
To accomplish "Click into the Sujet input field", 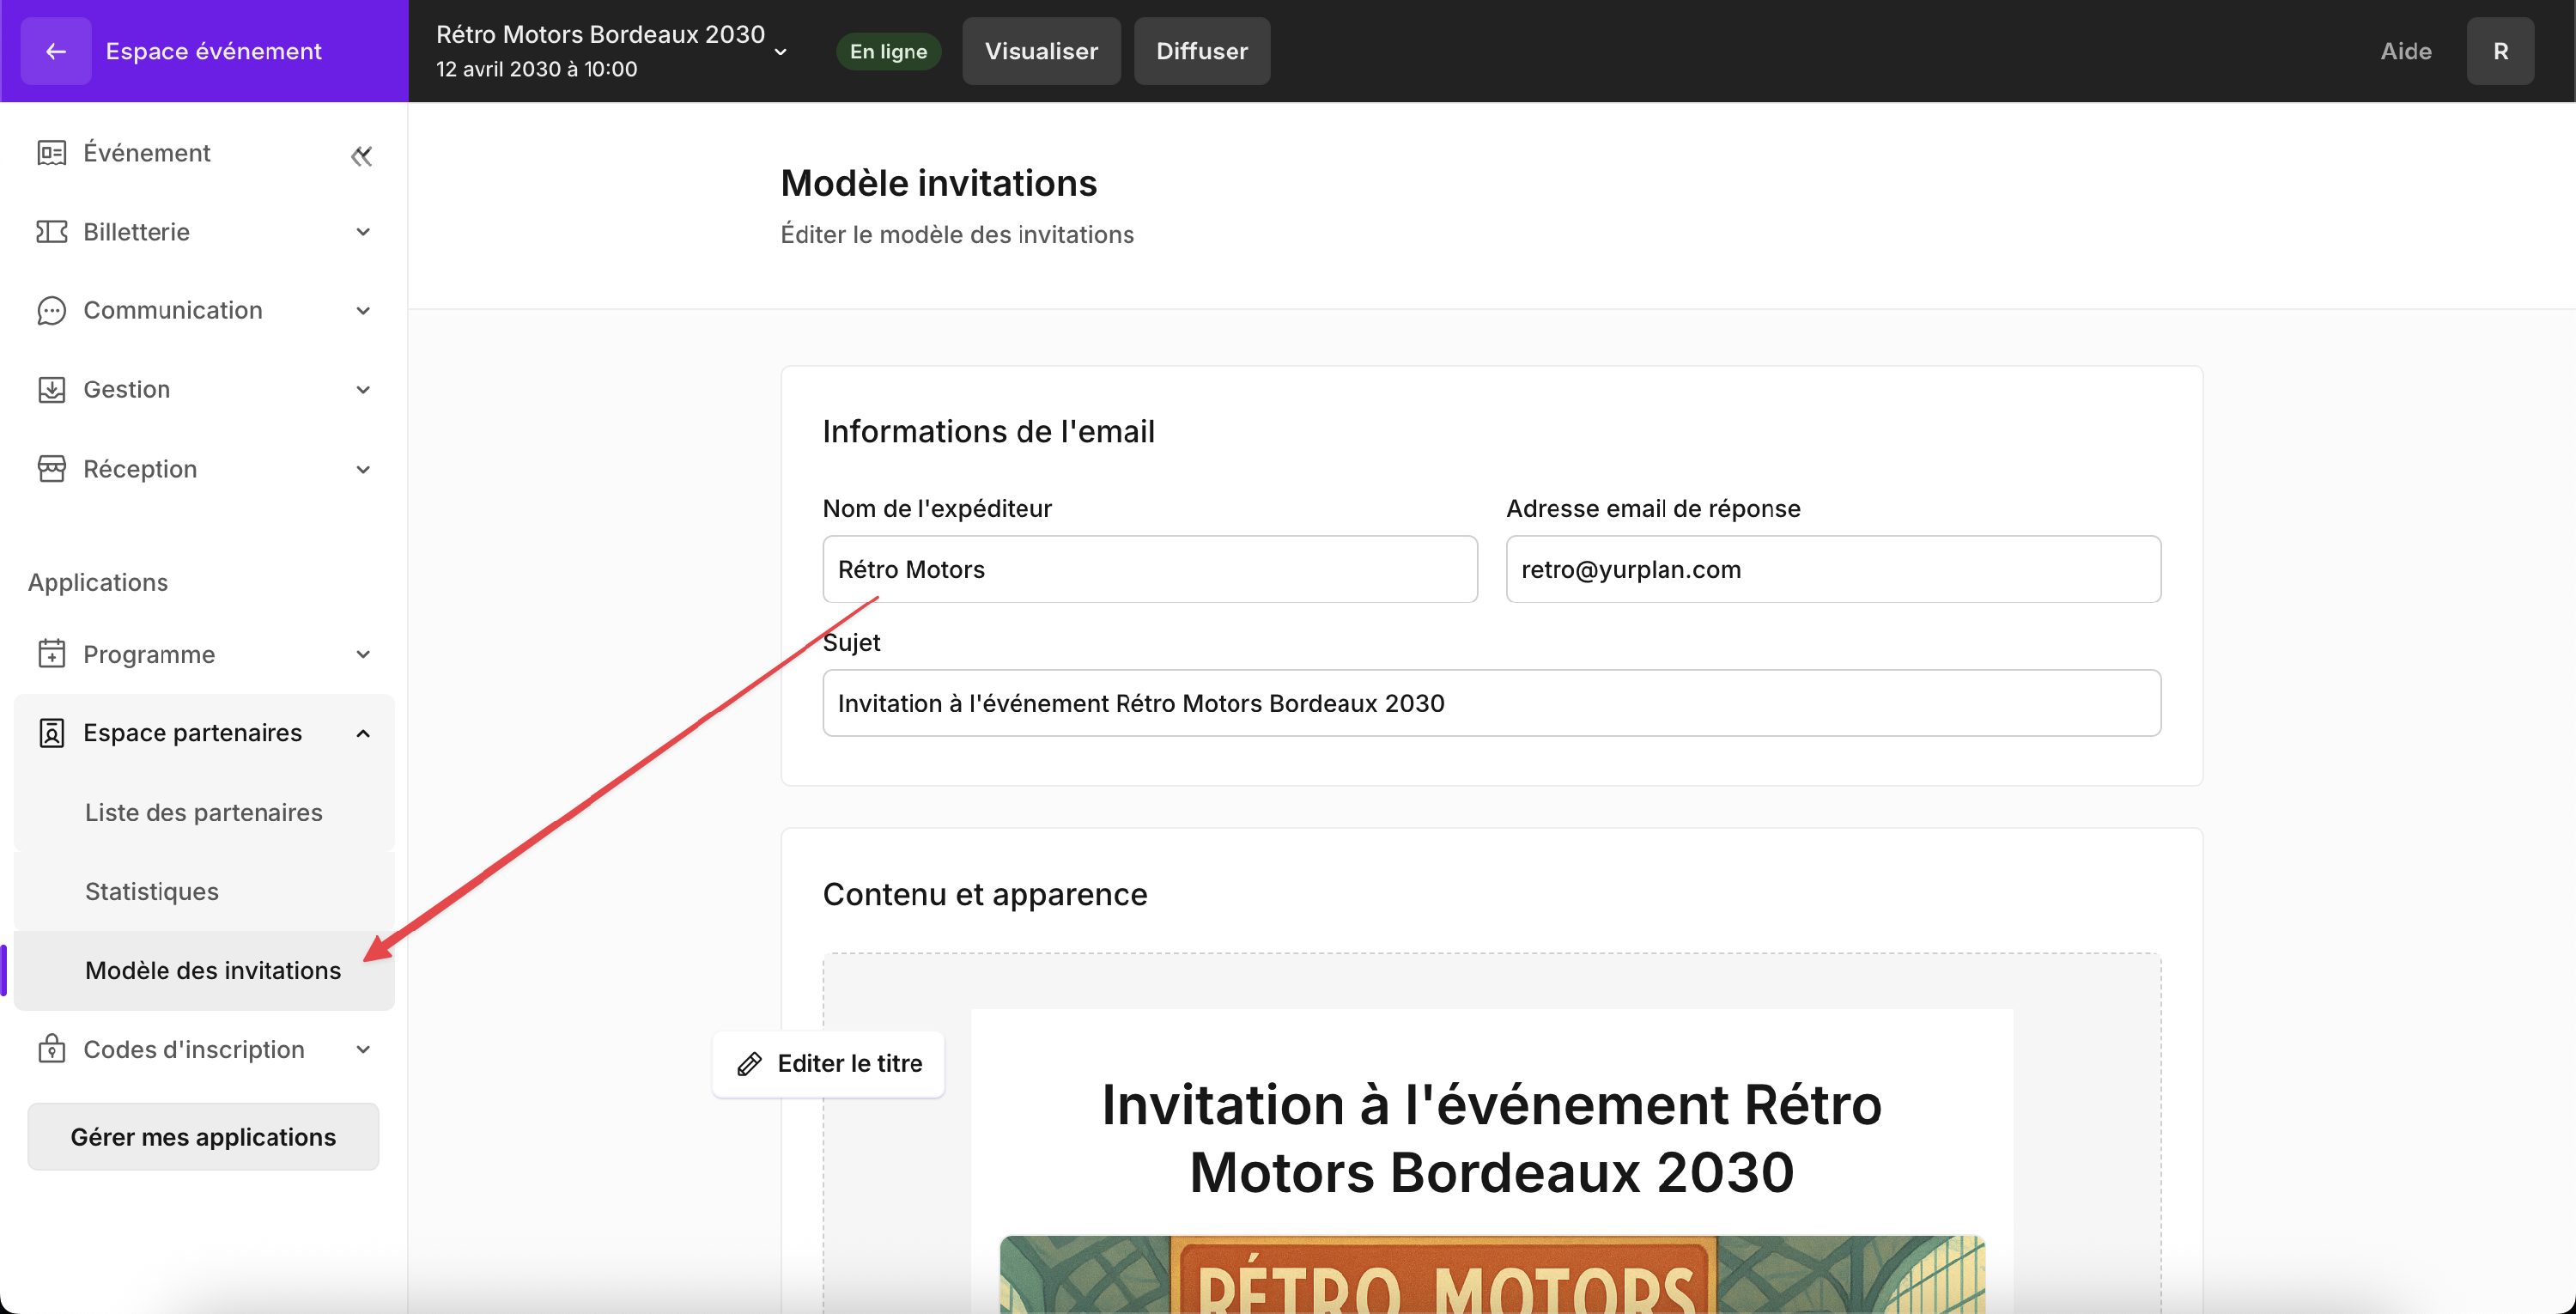I will [x=1490, y=703].
